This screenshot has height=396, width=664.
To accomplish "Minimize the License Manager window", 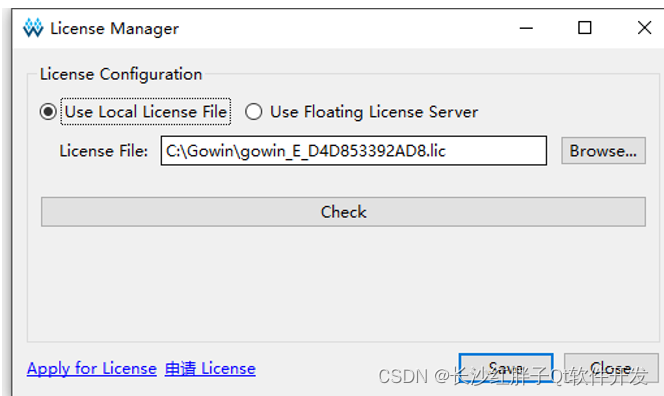I will [526, 28].
